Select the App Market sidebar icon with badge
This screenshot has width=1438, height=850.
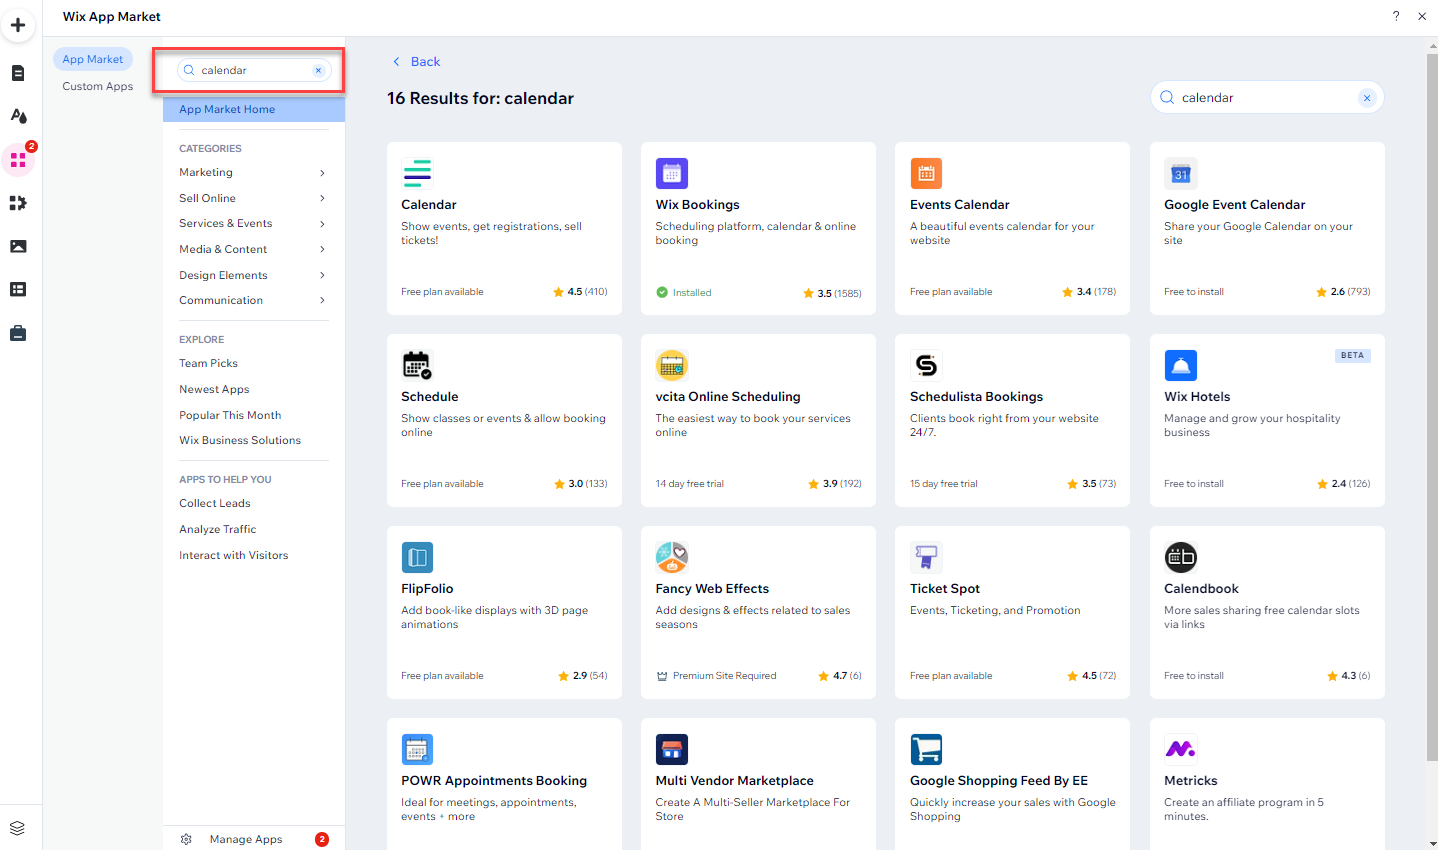18,158
